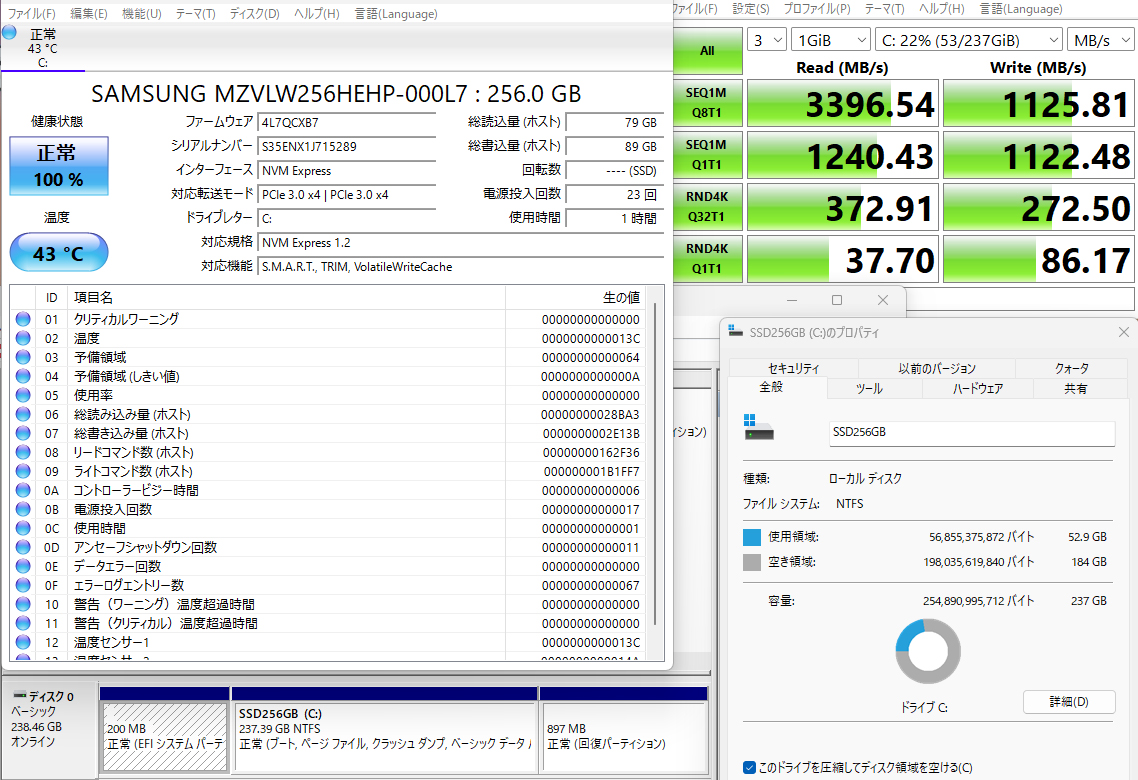Viewport: 1138px width, 780px height.
Task: Run all benchmarks with All button
Action: tap(707, 51)
